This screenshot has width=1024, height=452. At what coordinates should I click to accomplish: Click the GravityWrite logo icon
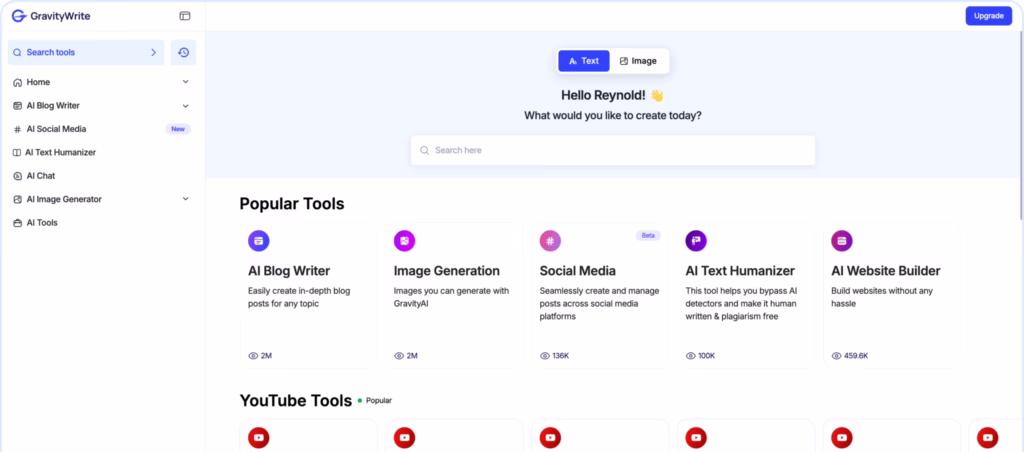click(18, 16)
